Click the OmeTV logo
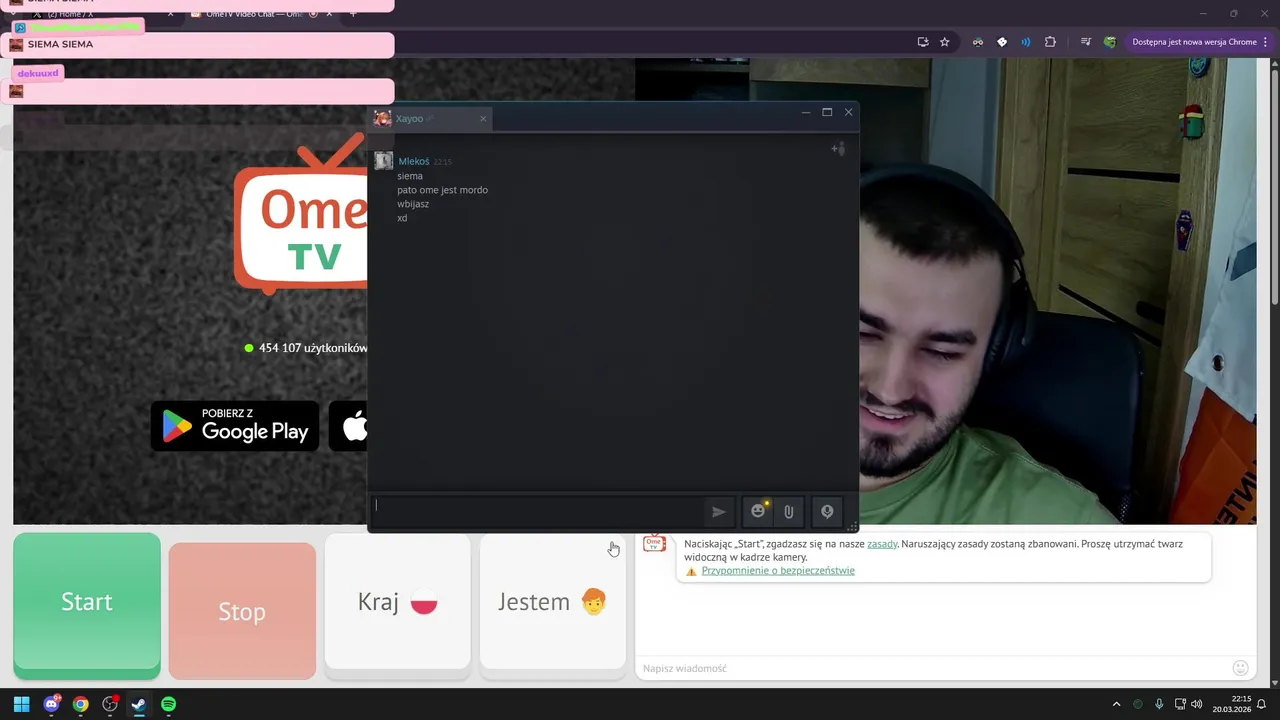 [301, 214]
